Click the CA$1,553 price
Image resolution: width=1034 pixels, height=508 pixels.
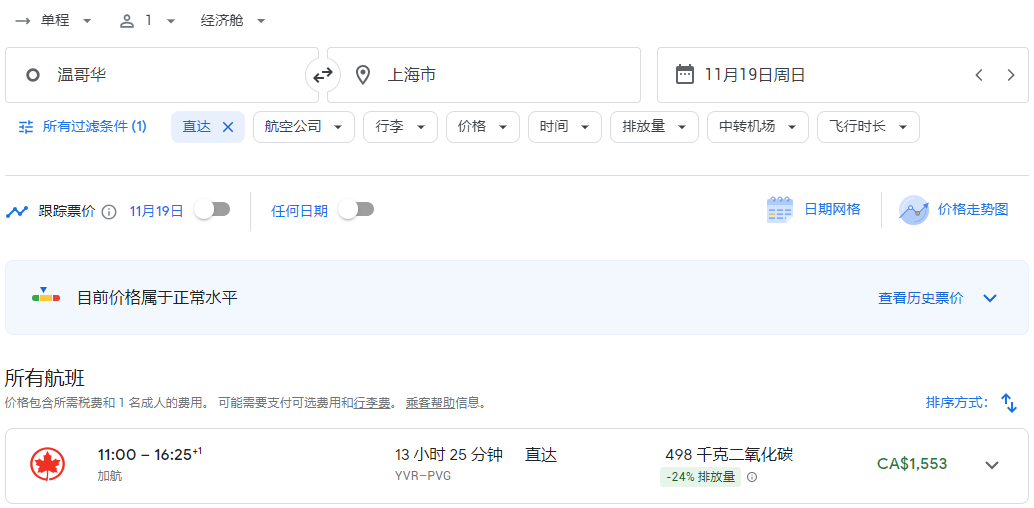912,464
